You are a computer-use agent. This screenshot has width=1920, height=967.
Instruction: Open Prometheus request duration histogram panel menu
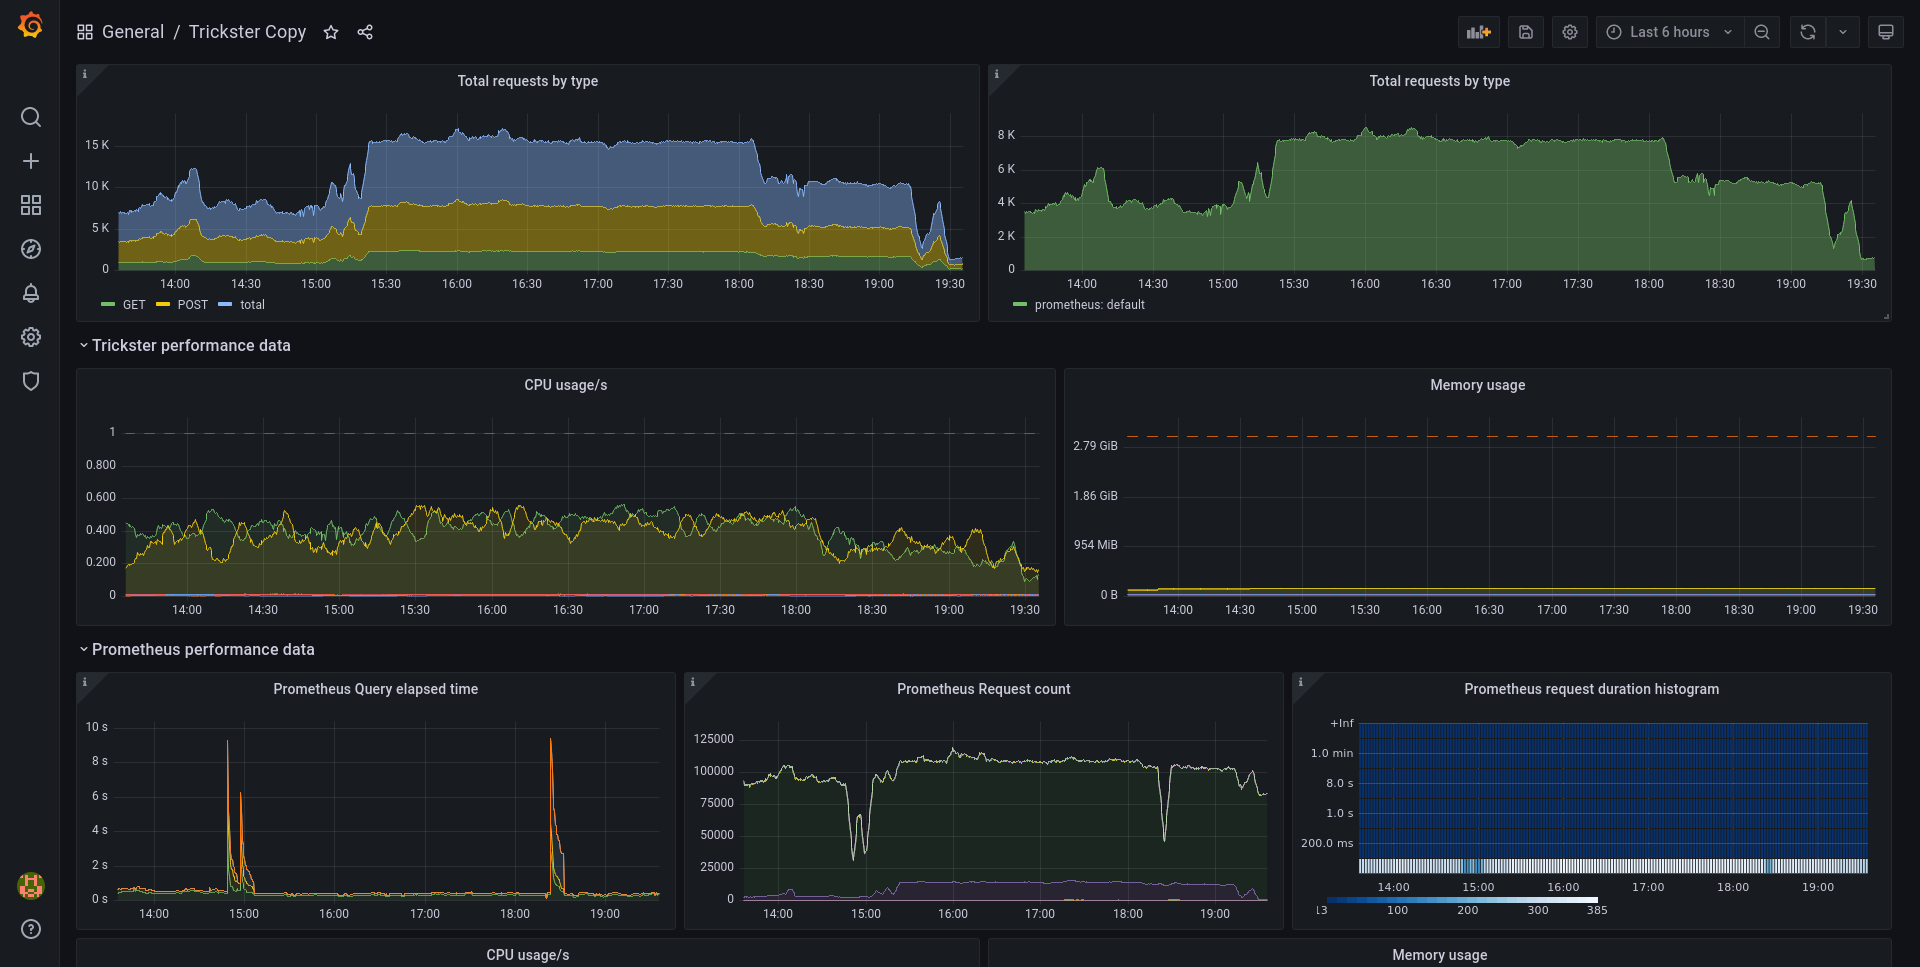click(x=1592, y=689)
